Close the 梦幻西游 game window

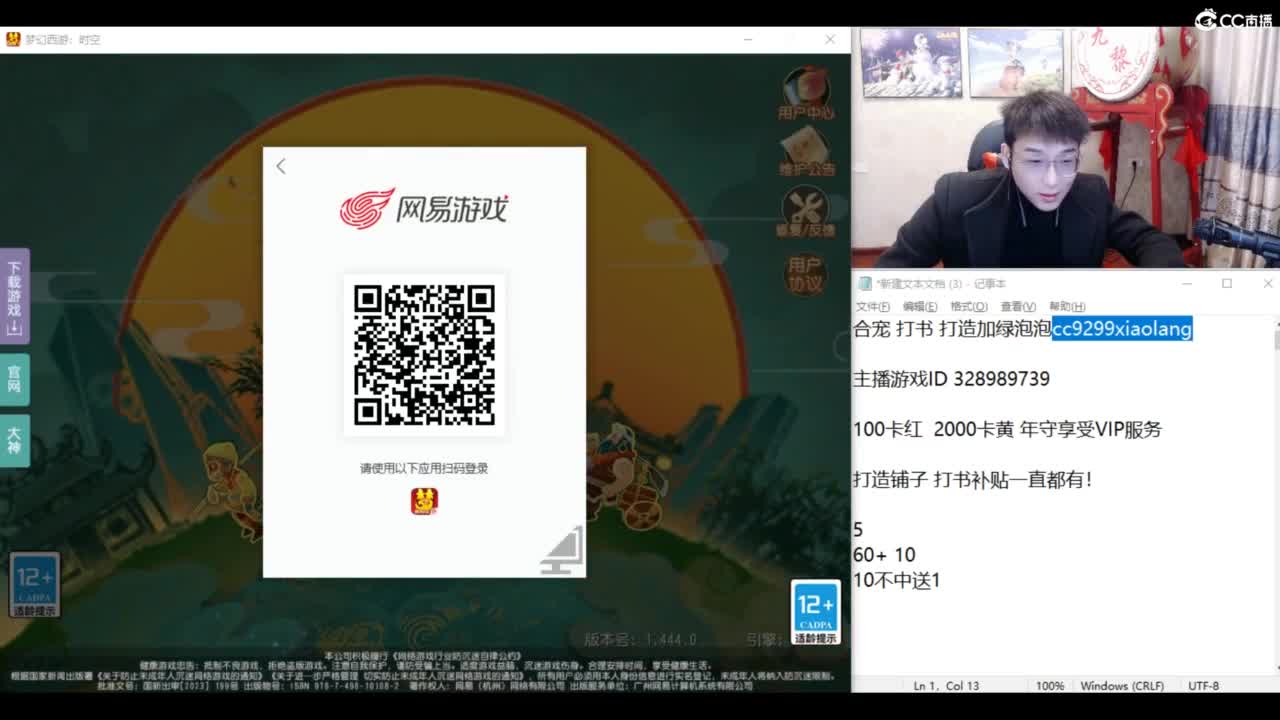point(830,39)
